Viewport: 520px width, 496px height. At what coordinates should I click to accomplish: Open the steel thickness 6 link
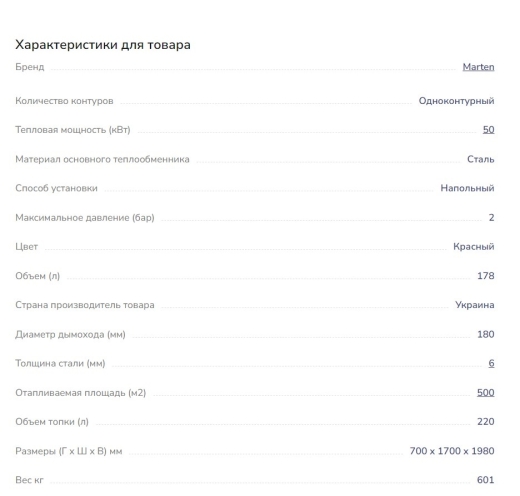pos(491,363)
